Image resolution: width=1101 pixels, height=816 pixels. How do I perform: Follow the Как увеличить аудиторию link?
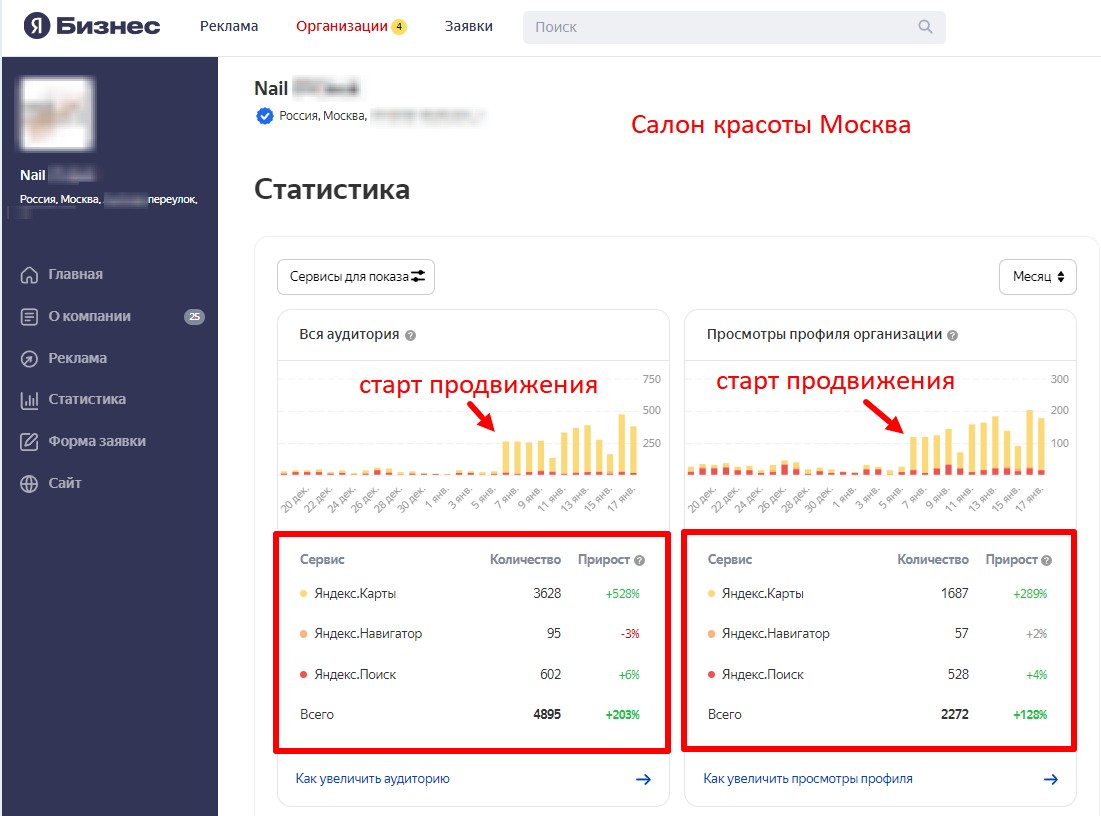372,779
